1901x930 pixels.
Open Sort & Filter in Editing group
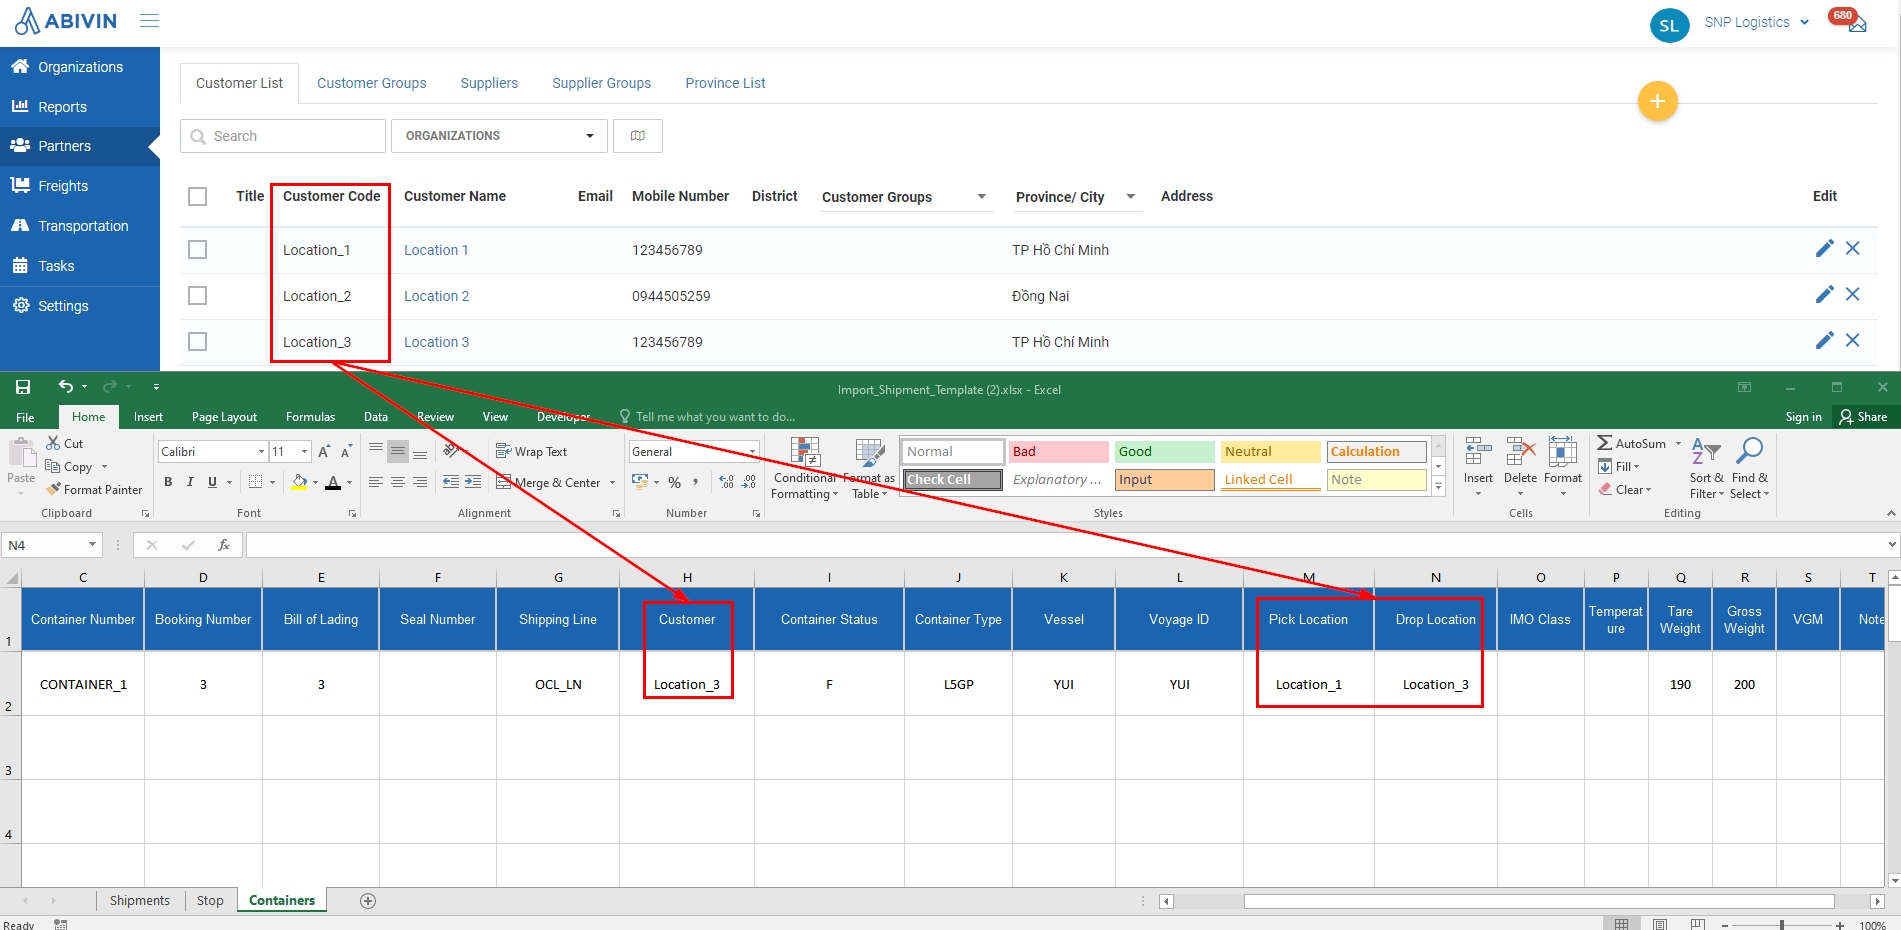(1707, 469)
